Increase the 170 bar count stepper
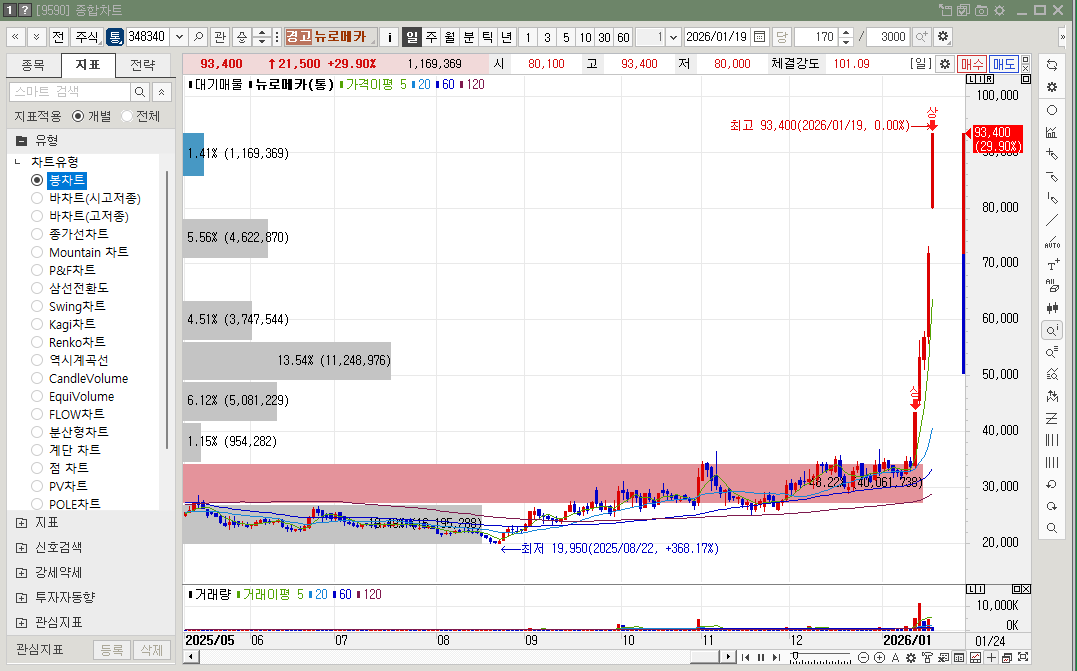 (846, 32)
